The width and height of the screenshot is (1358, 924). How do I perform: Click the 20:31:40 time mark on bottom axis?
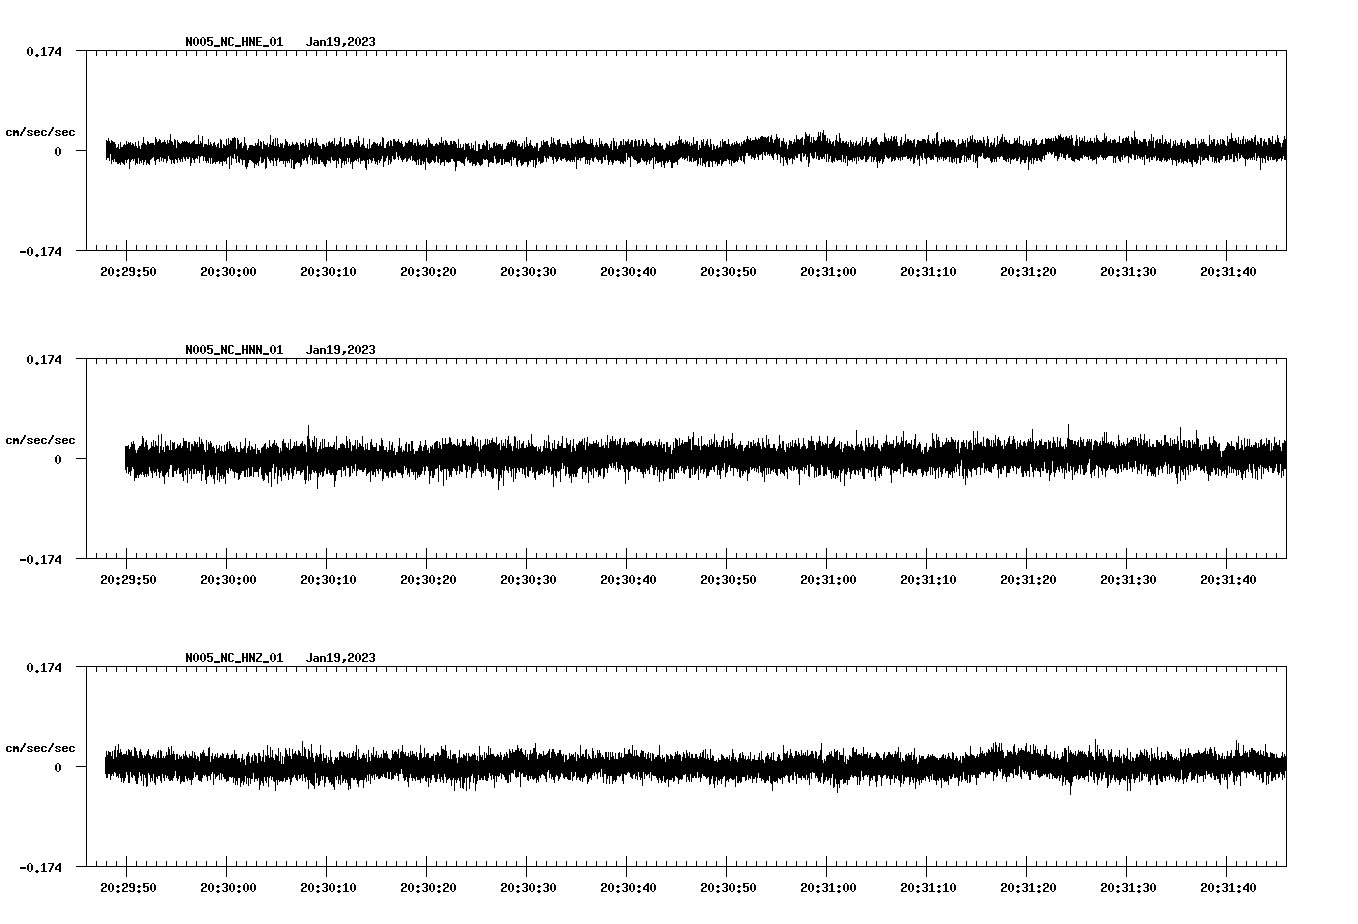tap(1227, 887)
